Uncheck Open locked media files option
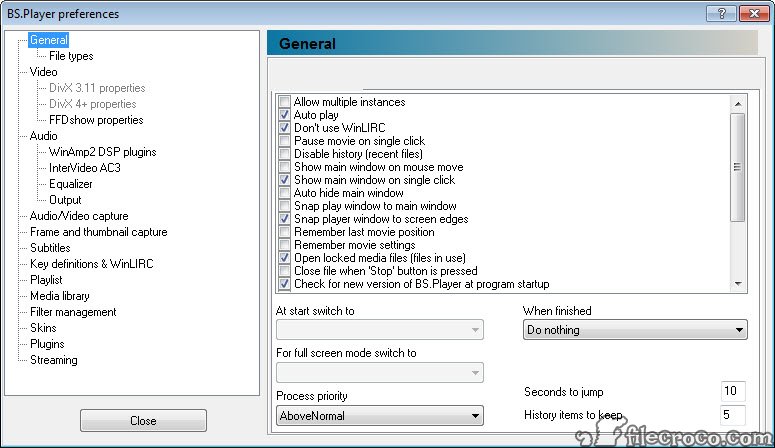Image resolution: width=775 pixels, height=448 pixels. click(284, 258)
